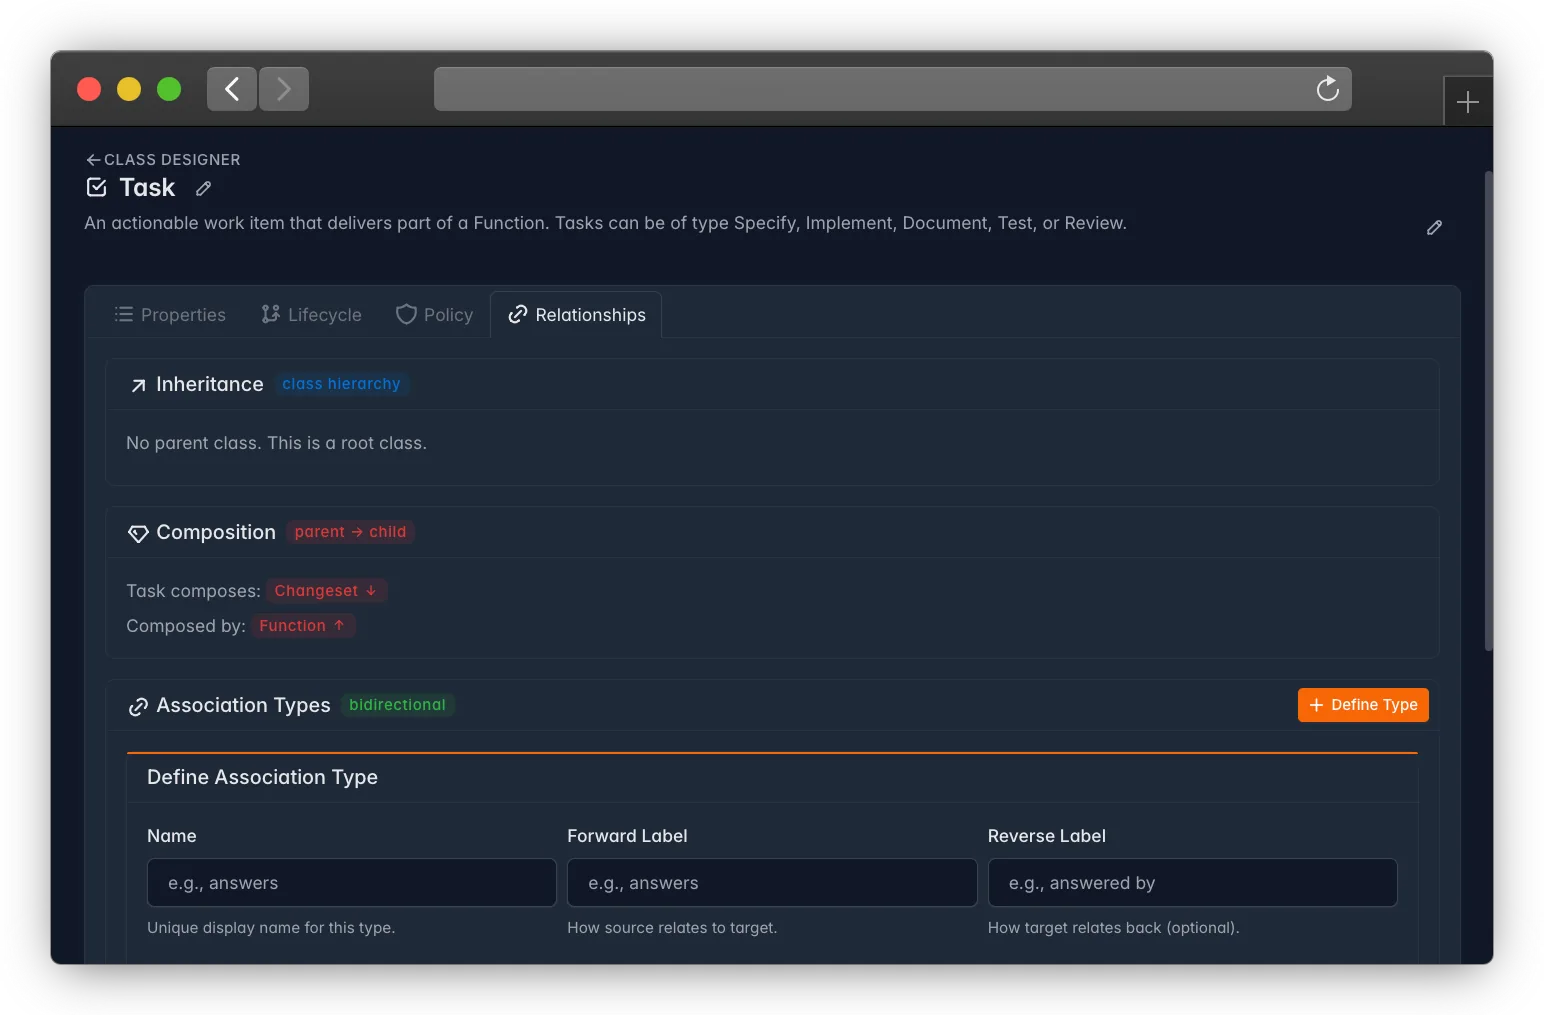The height and width of the screenshot is (1015, 1544).
Task: Focus the Name input field
Action: tap(352, 883)
